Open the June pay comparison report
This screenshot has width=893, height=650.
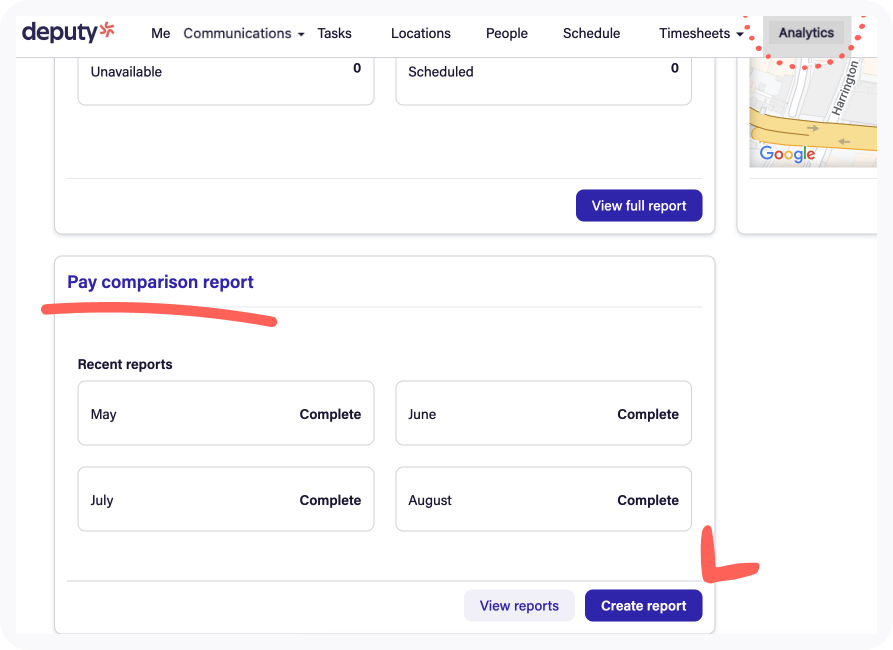pos(543,414)
